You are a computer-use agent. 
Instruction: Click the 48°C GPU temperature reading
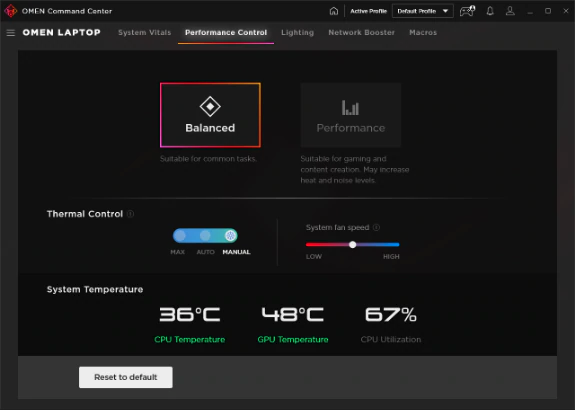(x=293, y=314)
